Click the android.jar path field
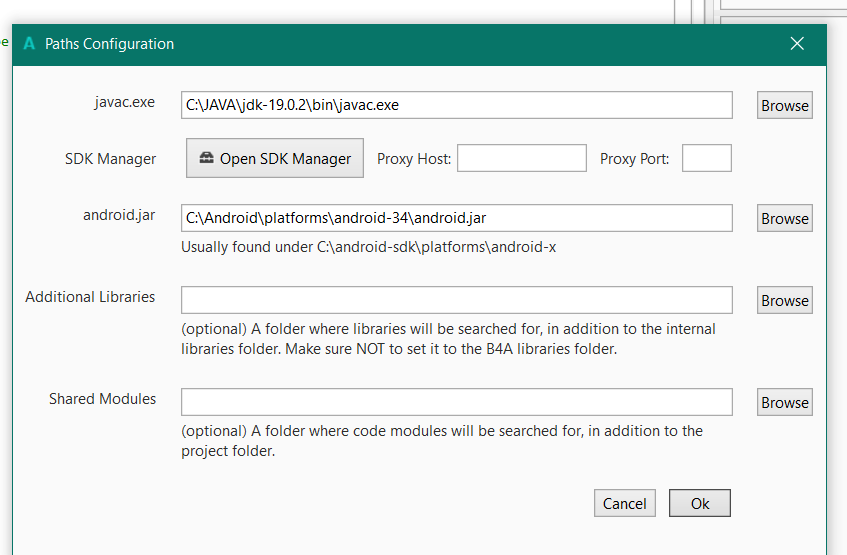 (x=456, y=218)
